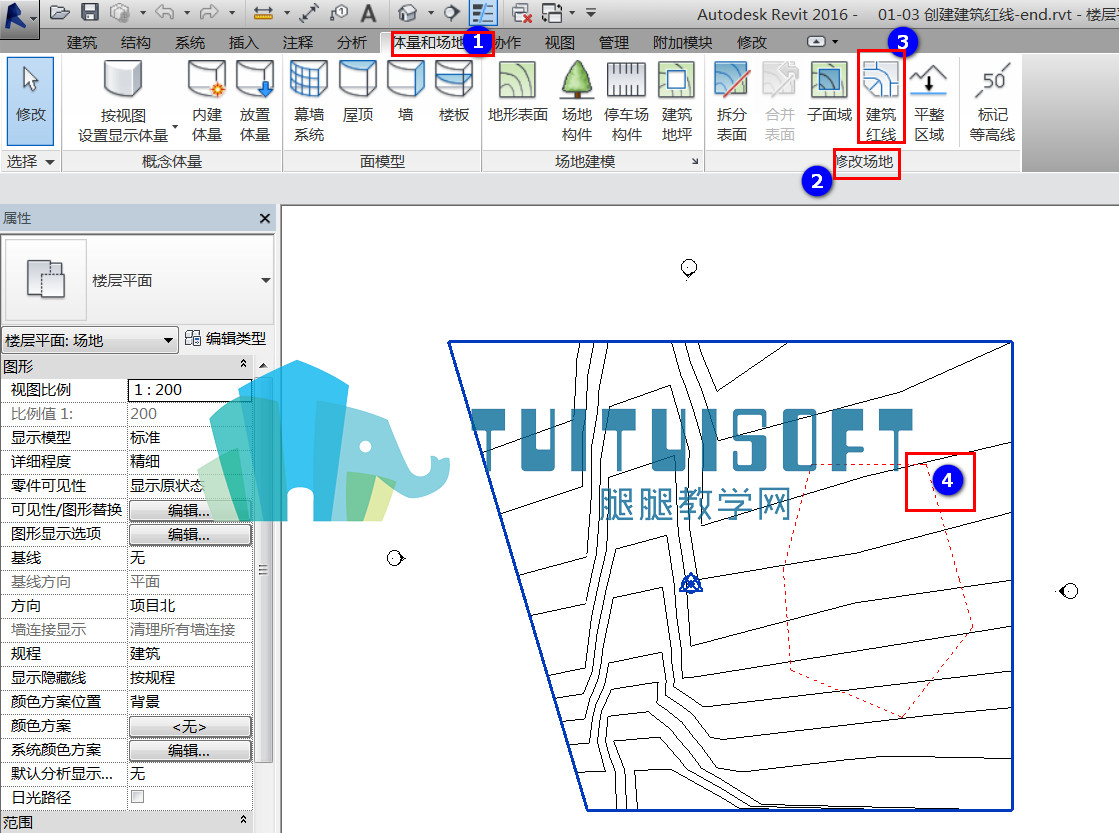This screenshot has height=833, width=1119.
Task: Click the properties panel vertical scrollbar
Action: 263,570
